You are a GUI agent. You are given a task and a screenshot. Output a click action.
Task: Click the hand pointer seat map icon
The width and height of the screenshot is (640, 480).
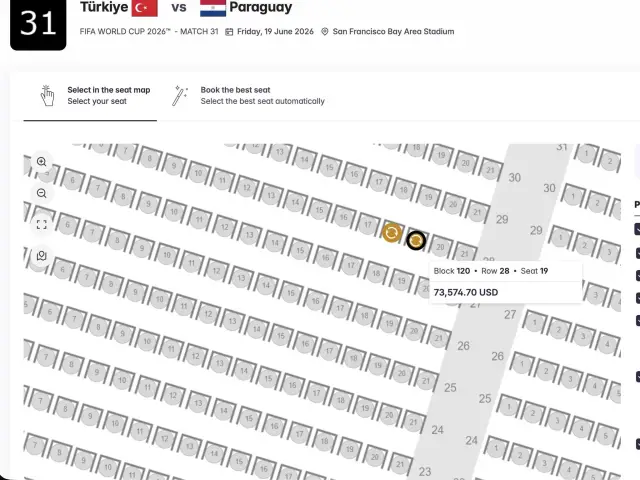[x=47, y=96]
